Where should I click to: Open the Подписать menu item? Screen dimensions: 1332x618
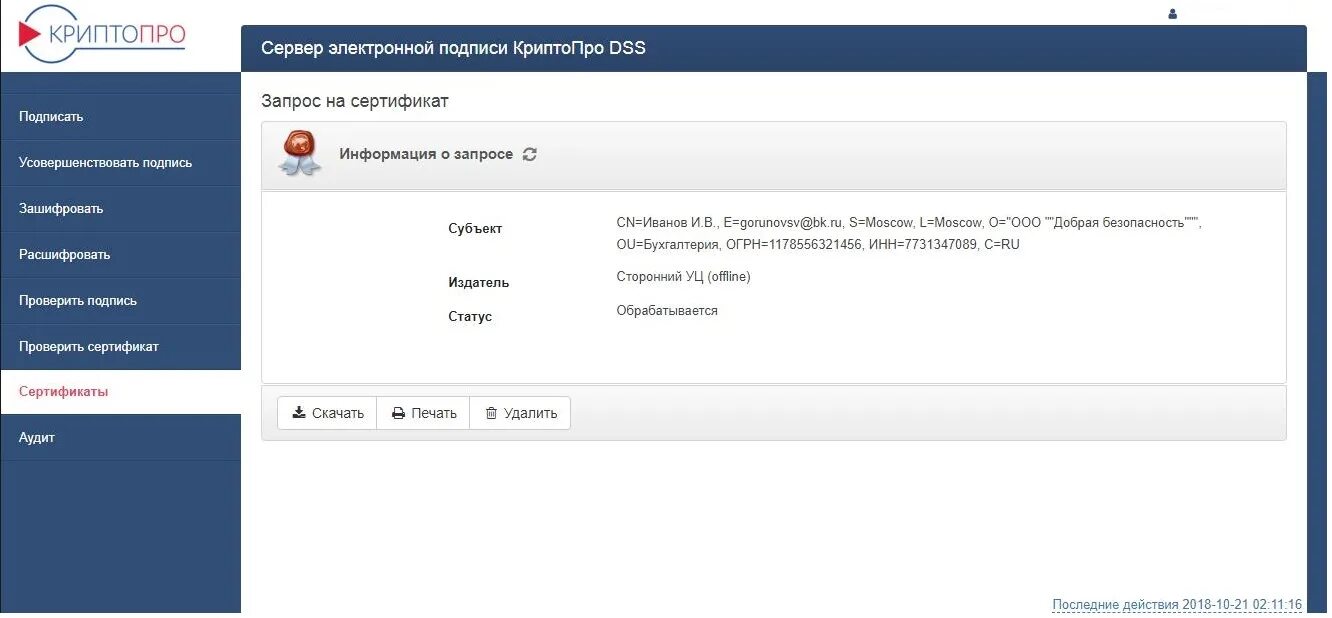tap(120, 117)
